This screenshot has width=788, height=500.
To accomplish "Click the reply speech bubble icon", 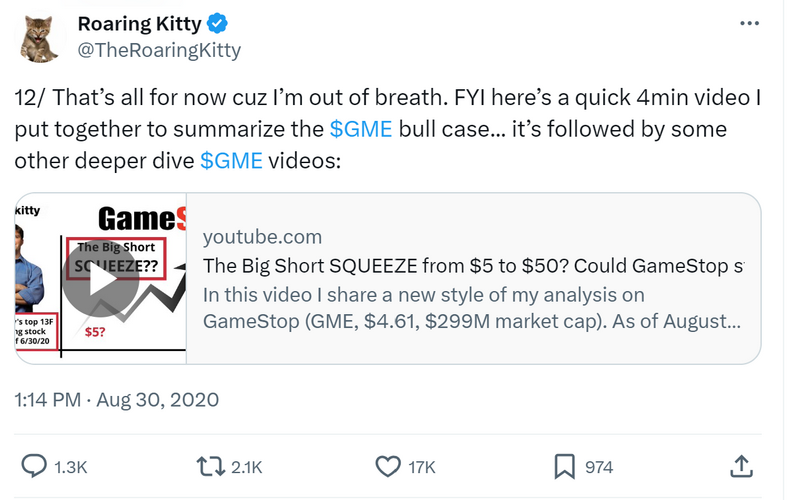I will coord(34,466).
